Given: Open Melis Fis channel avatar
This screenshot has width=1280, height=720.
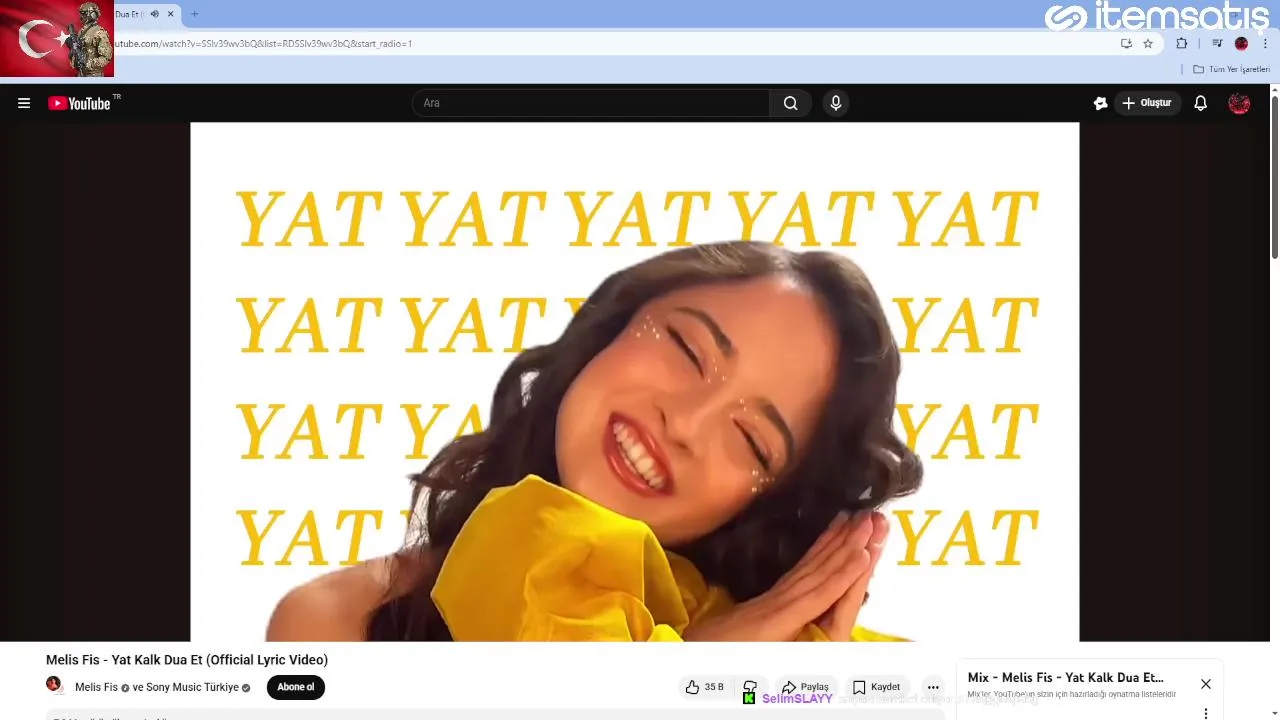Looking at the screenshot, I should click(54, 685).
